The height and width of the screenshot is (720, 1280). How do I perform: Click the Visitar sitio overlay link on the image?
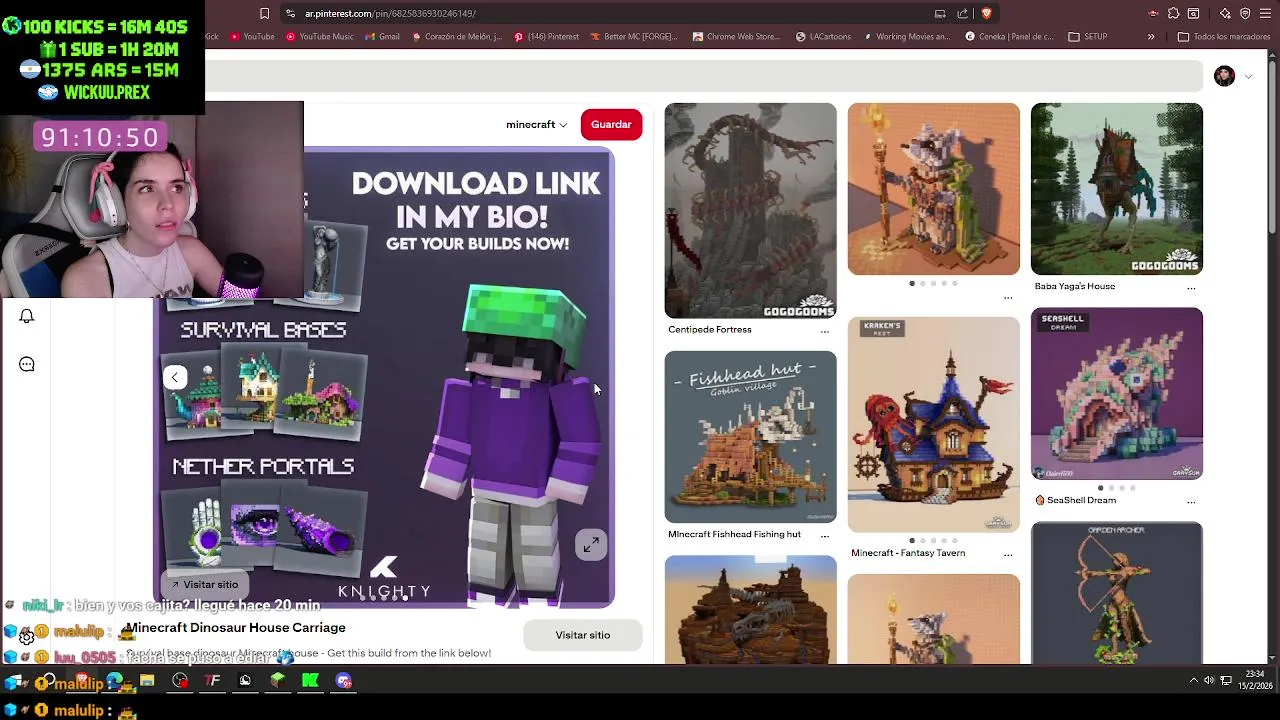[x=204, y=584]
